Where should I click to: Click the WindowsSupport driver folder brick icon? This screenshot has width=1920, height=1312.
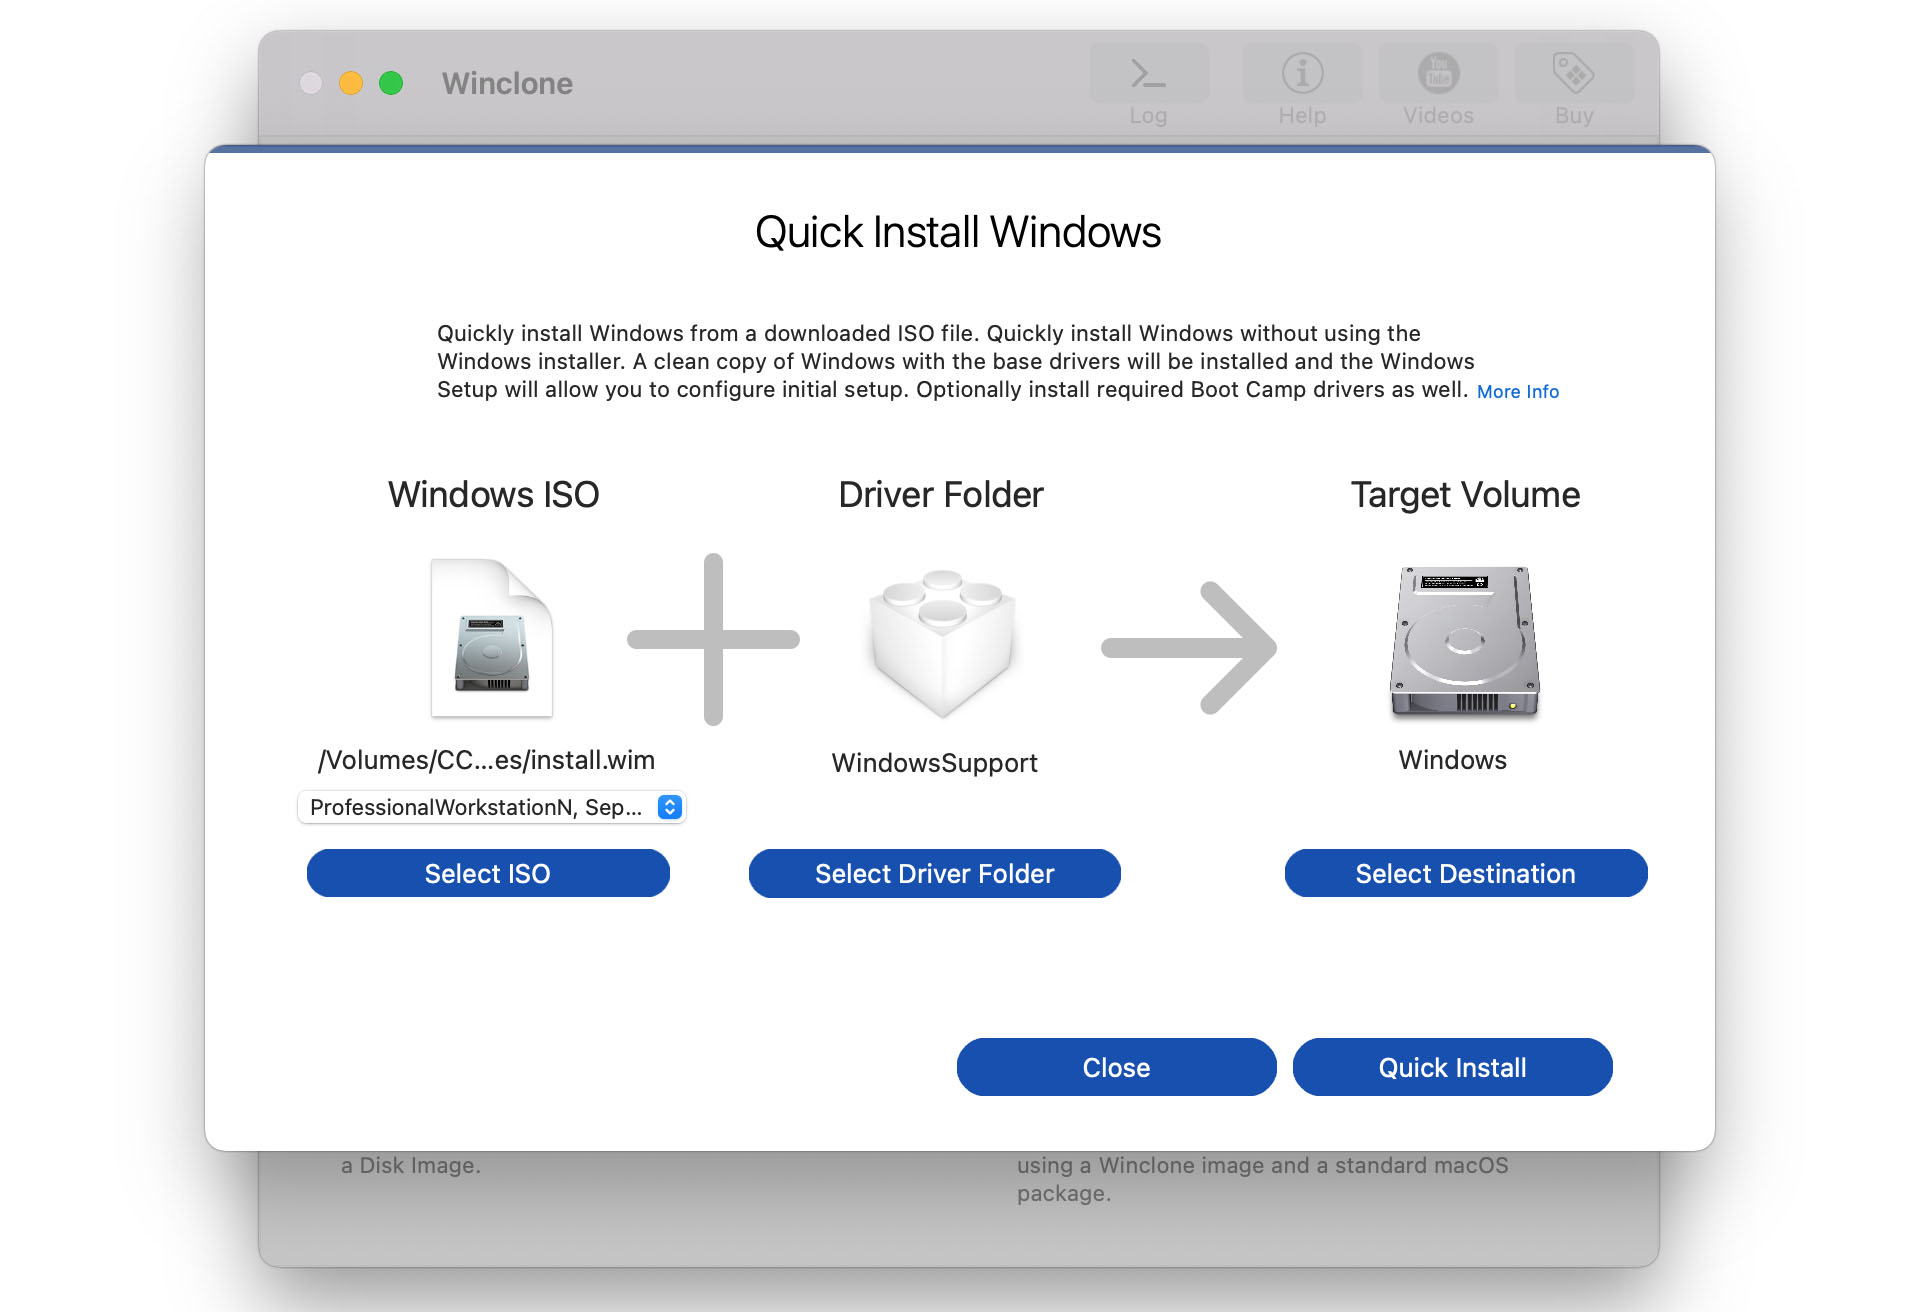(x=942, y=642)
